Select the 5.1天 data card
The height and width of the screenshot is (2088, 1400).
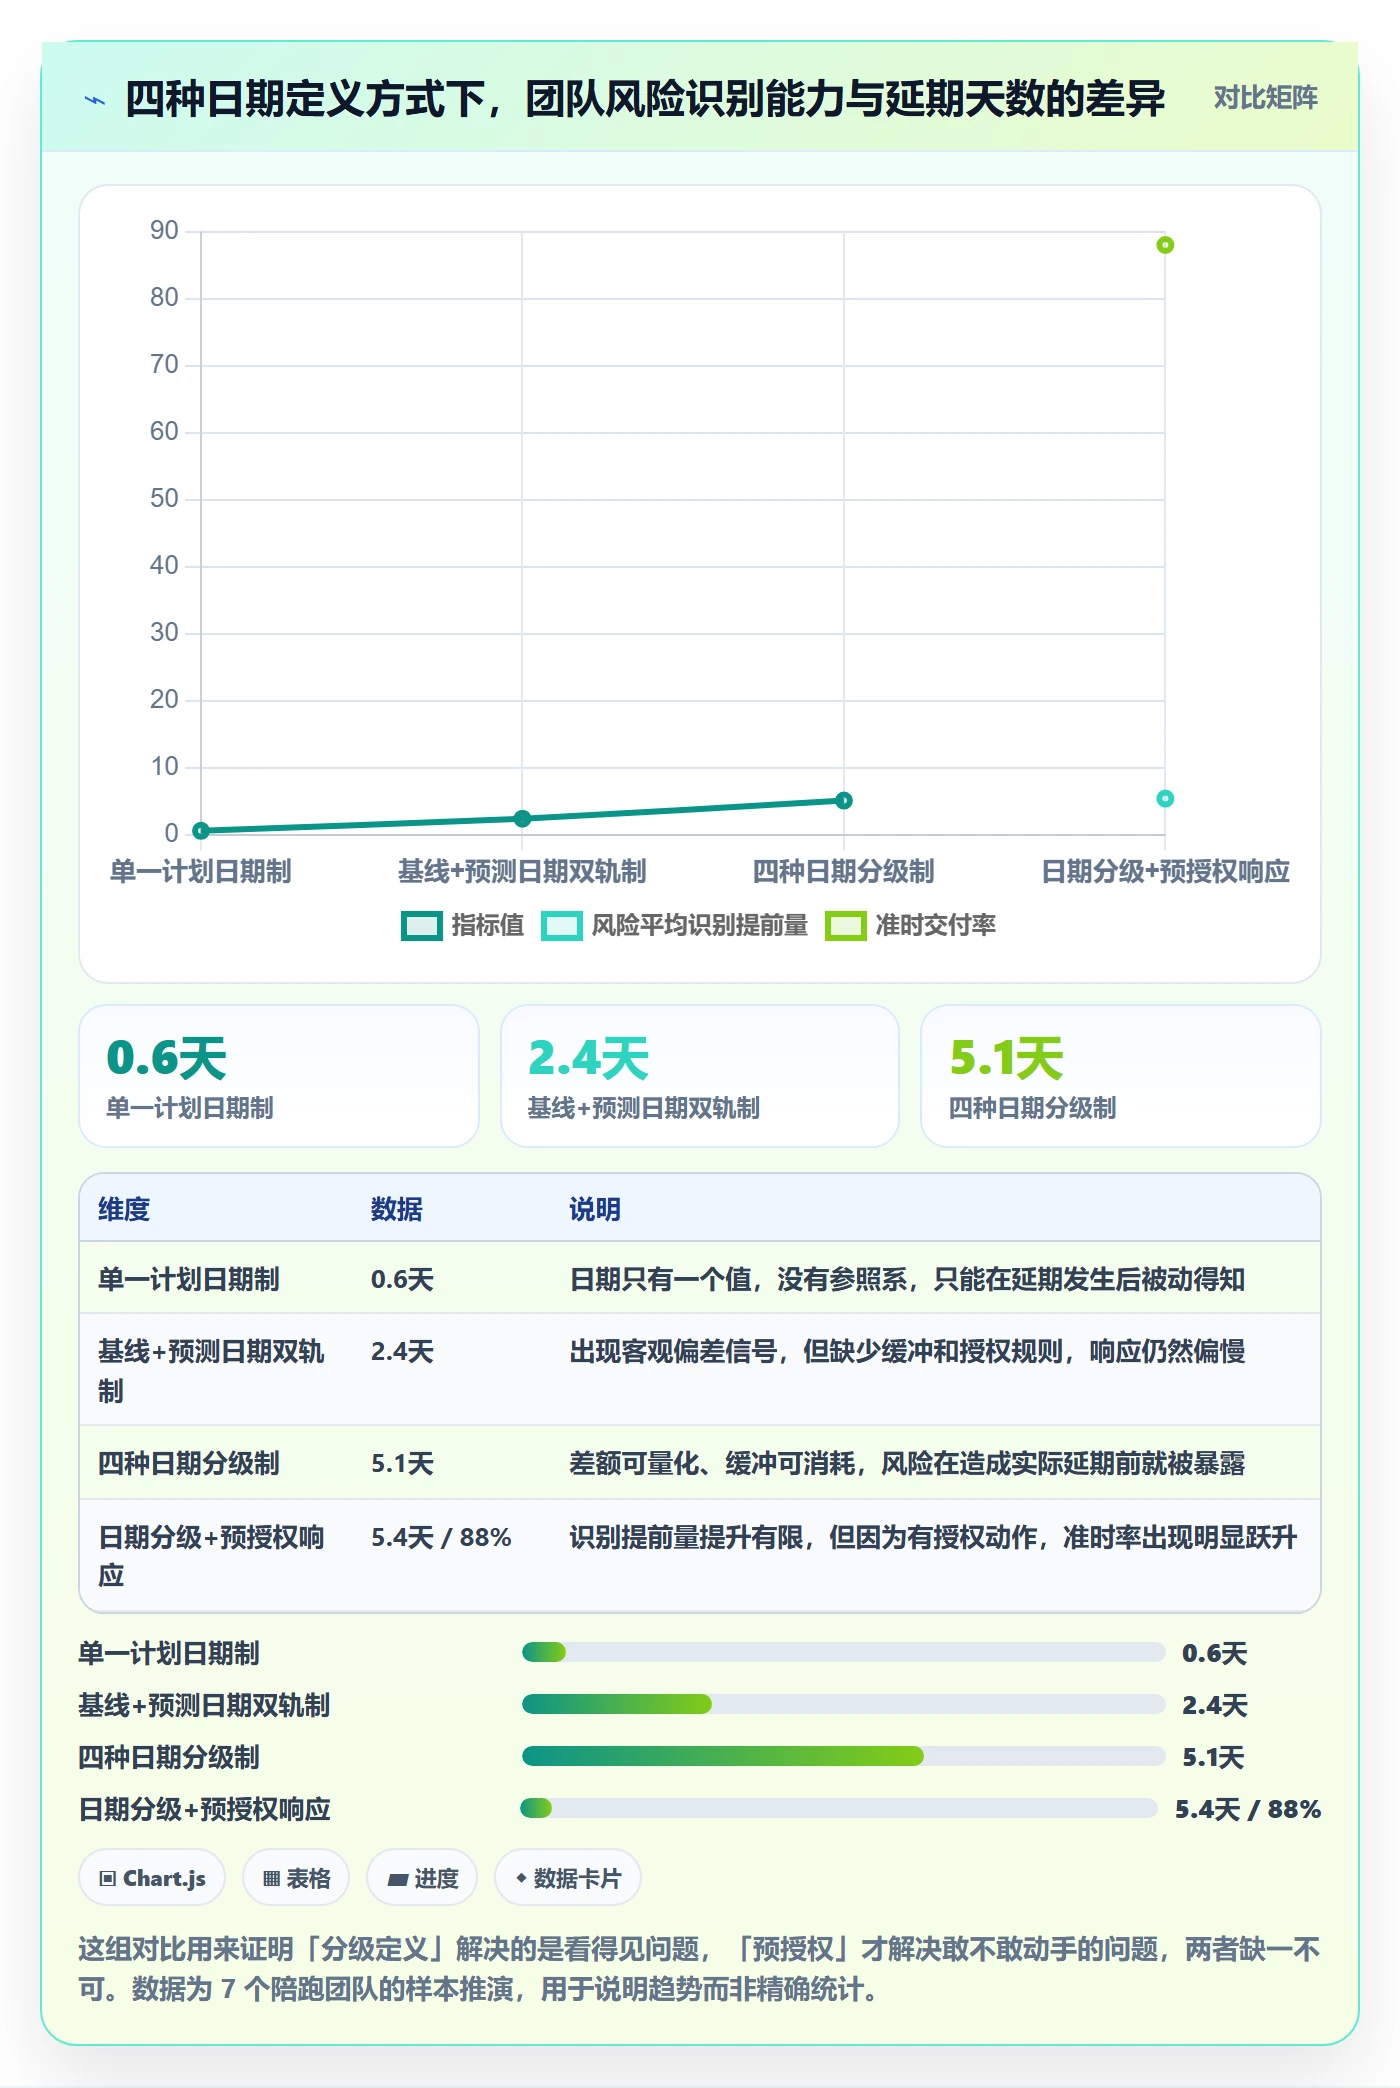(1121, 1076)
